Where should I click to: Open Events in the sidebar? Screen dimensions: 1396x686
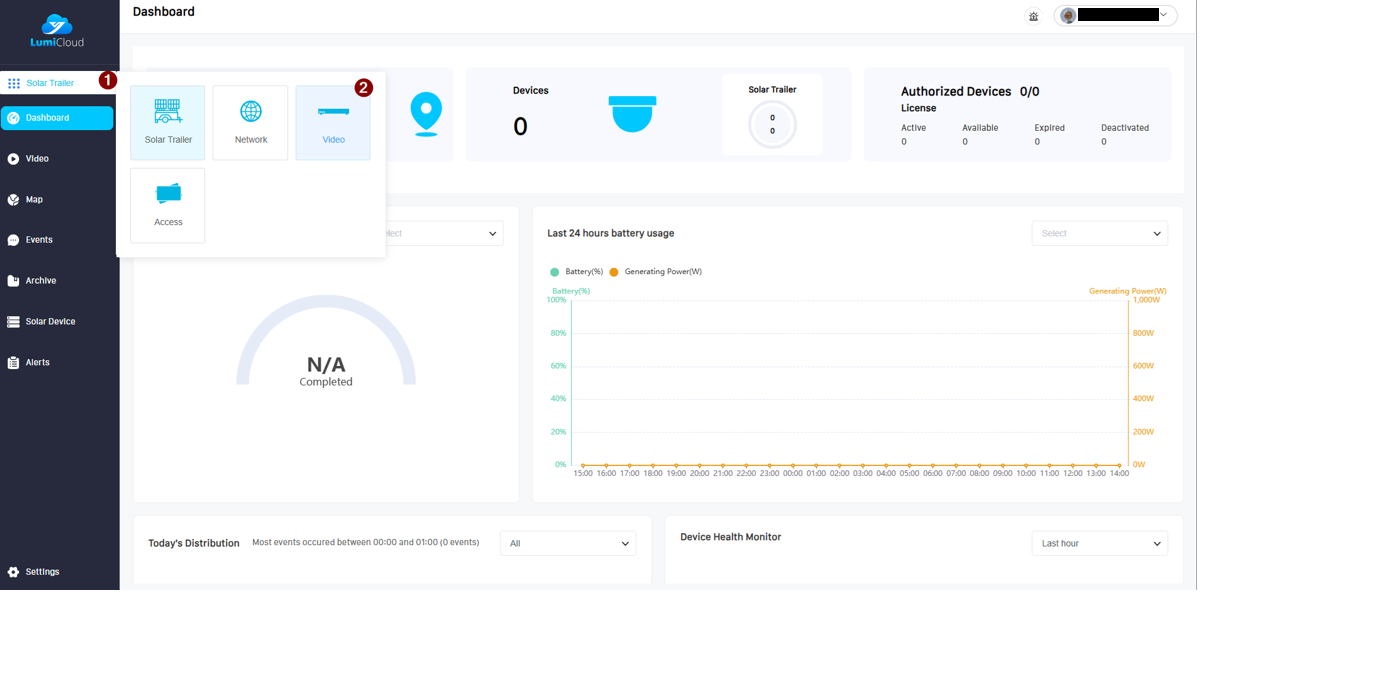[x=39, y=240]
